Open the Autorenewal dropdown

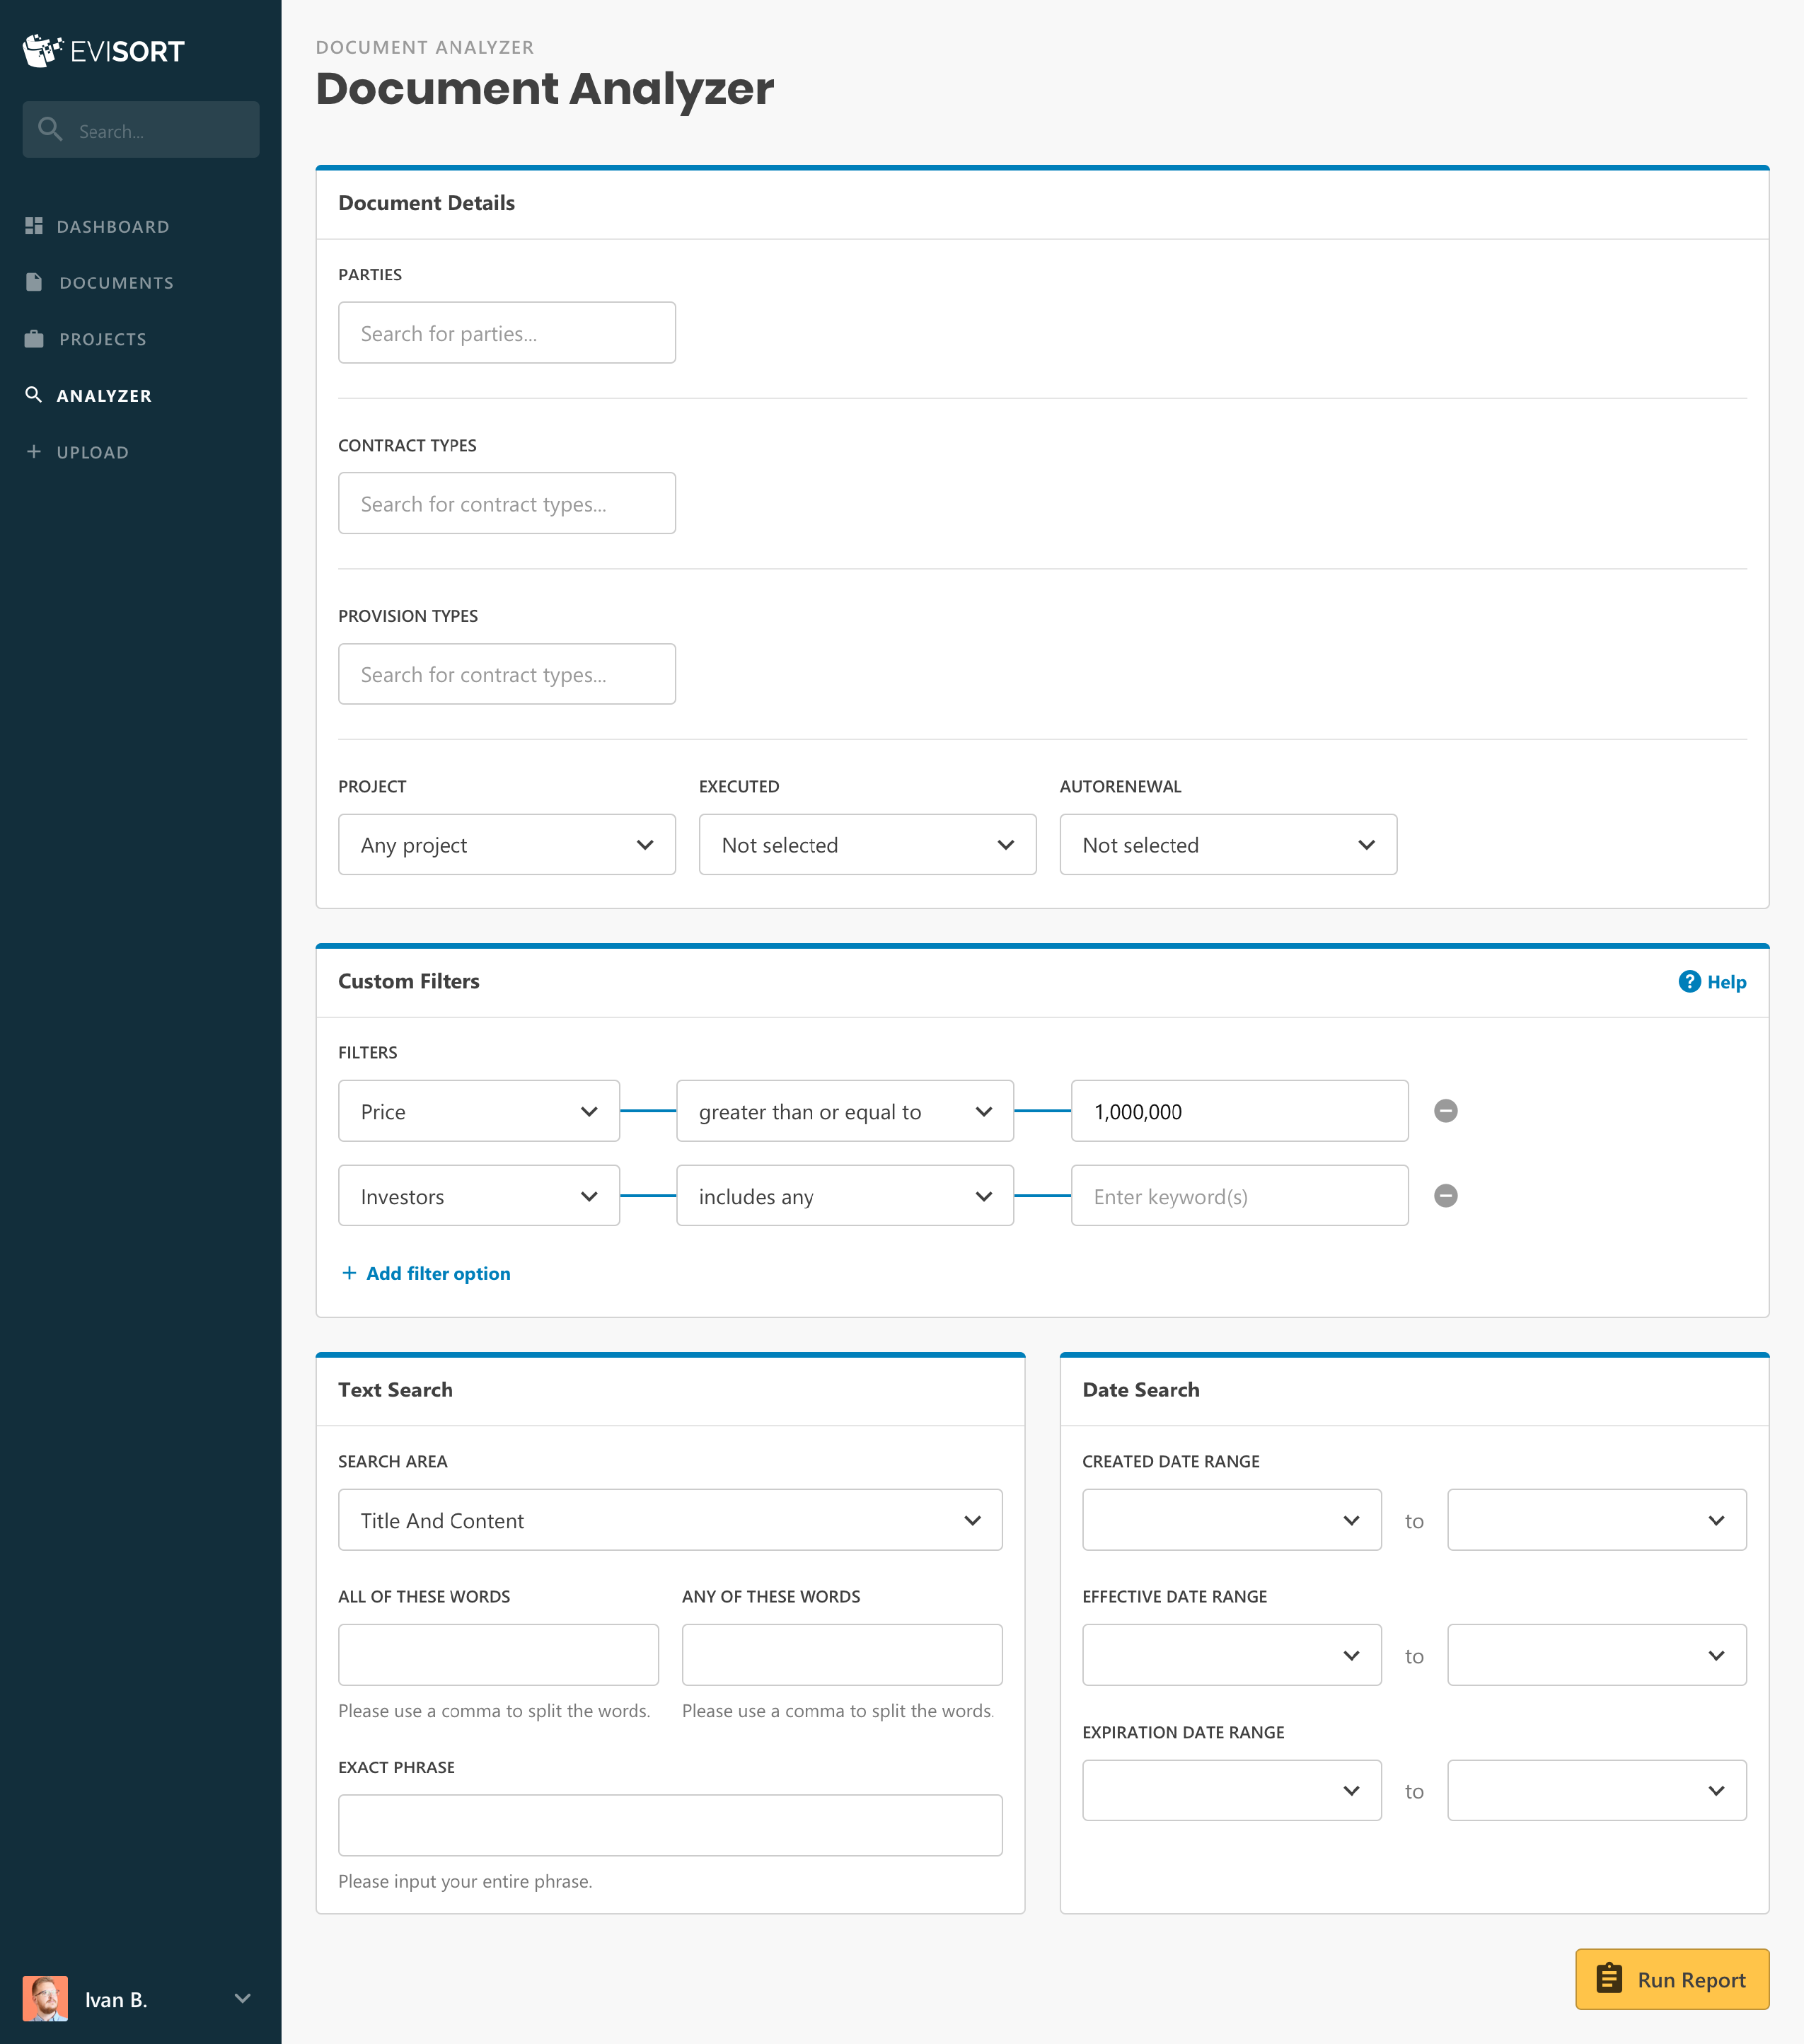tap(1227, 845)
